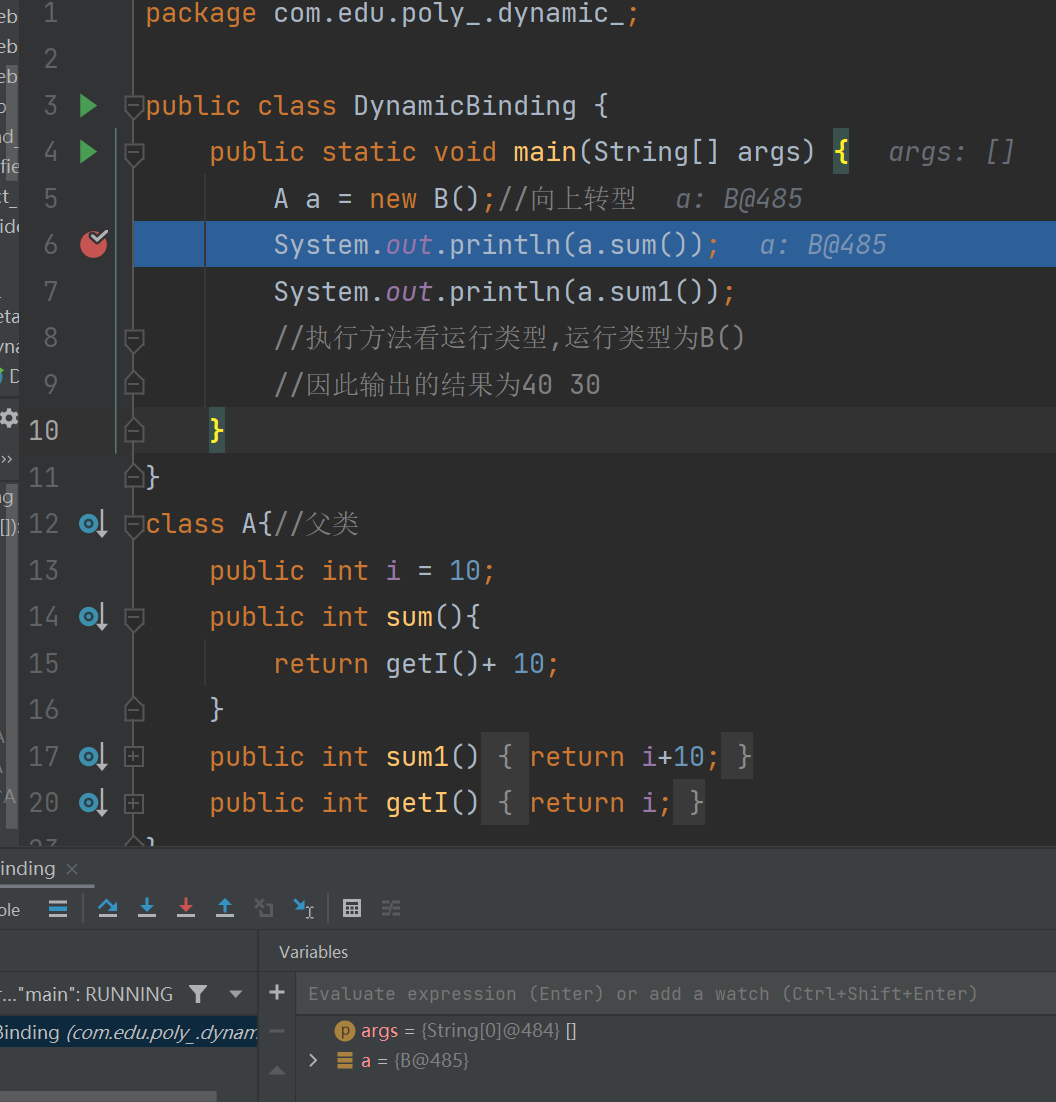The width and height of the screenshot is (1056, 1102).
Task: Expand the variable a = {B@485}
Action: click(313, 1060)
